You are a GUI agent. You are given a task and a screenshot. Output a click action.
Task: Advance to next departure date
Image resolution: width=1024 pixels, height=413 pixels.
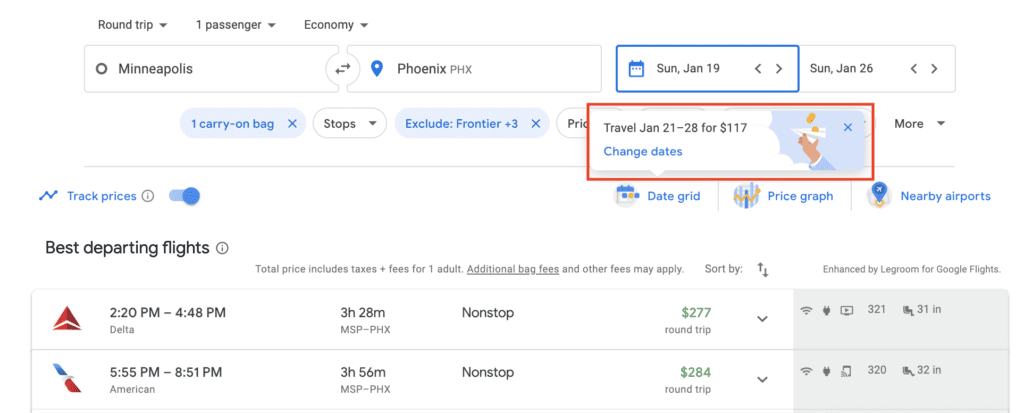[x=779, y=69]
